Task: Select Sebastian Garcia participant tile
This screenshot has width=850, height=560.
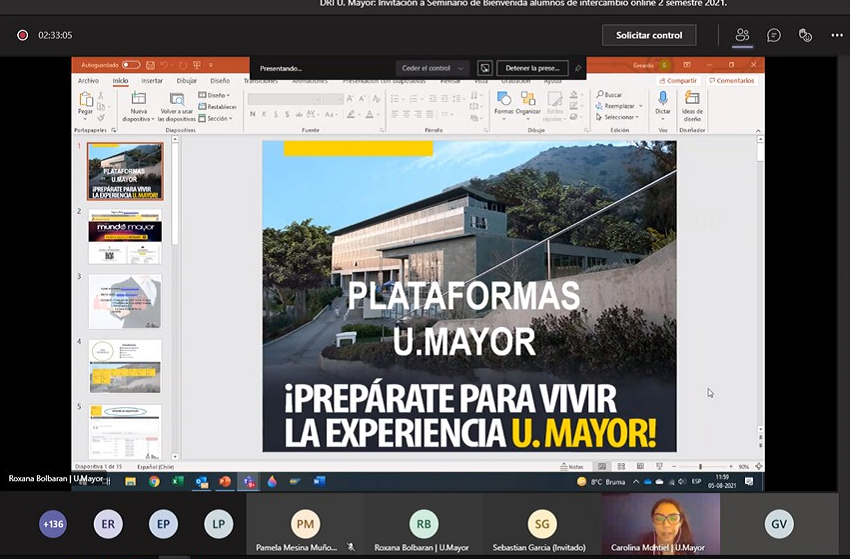Action: 542,523
